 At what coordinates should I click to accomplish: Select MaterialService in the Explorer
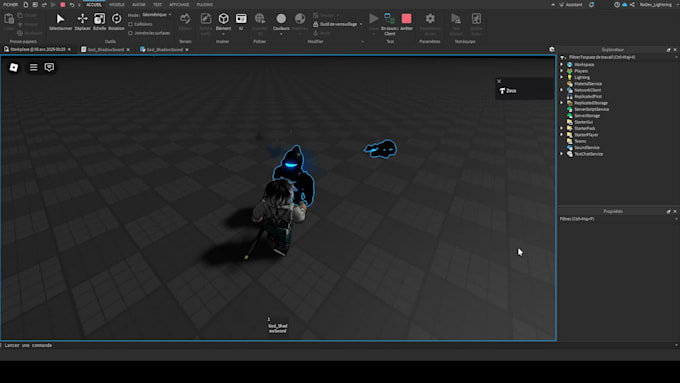(x=588, y=84)
